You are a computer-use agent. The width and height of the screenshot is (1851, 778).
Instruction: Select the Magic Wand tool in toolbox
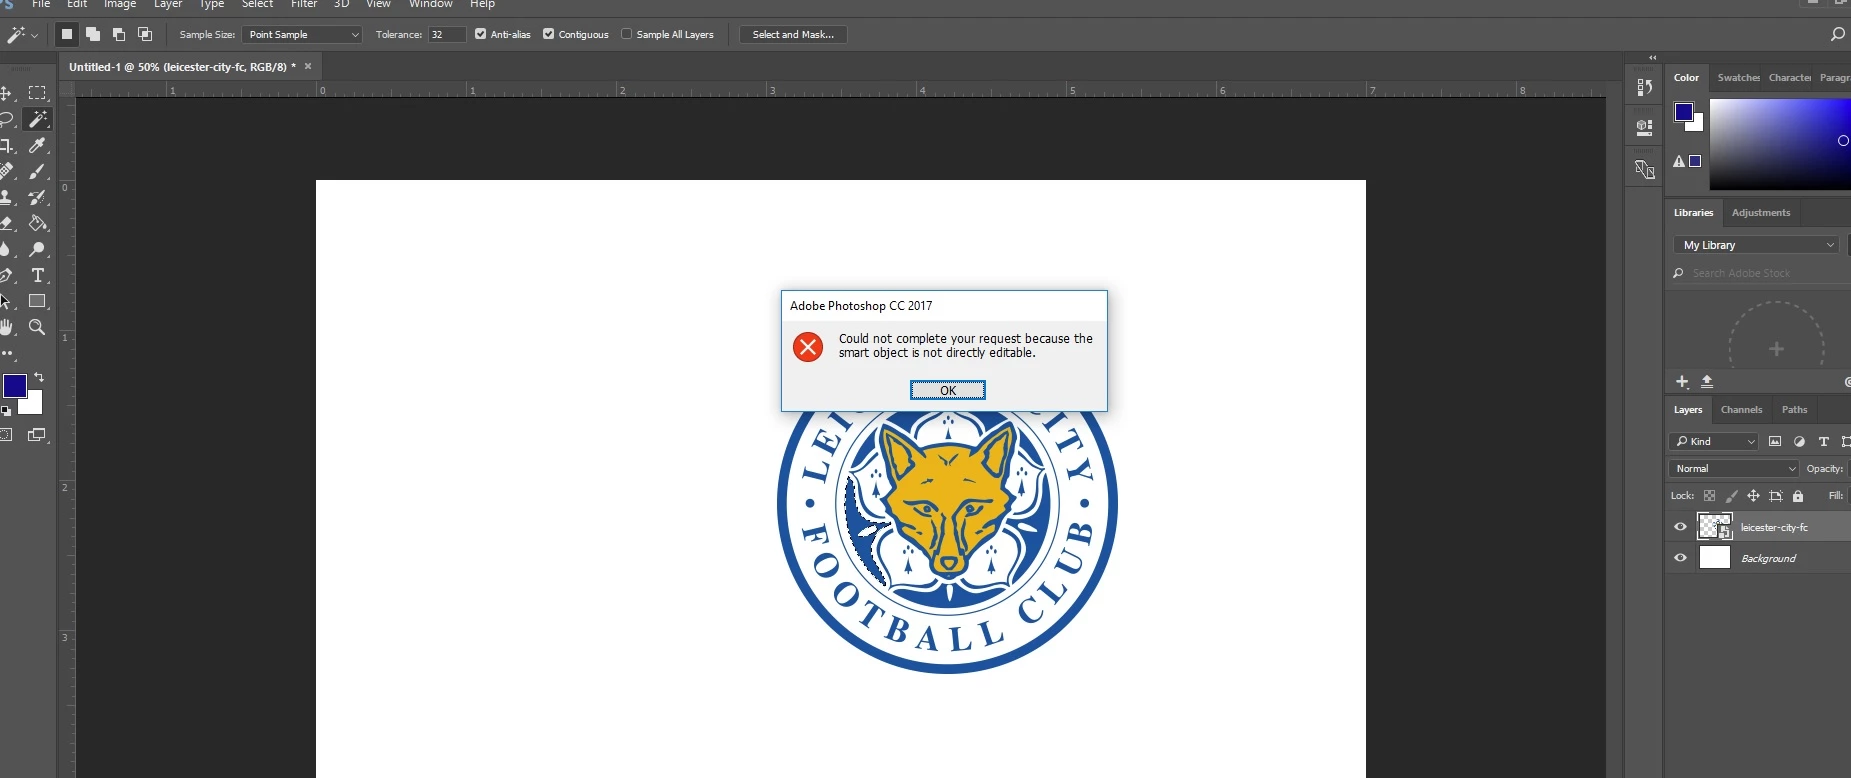38,119
